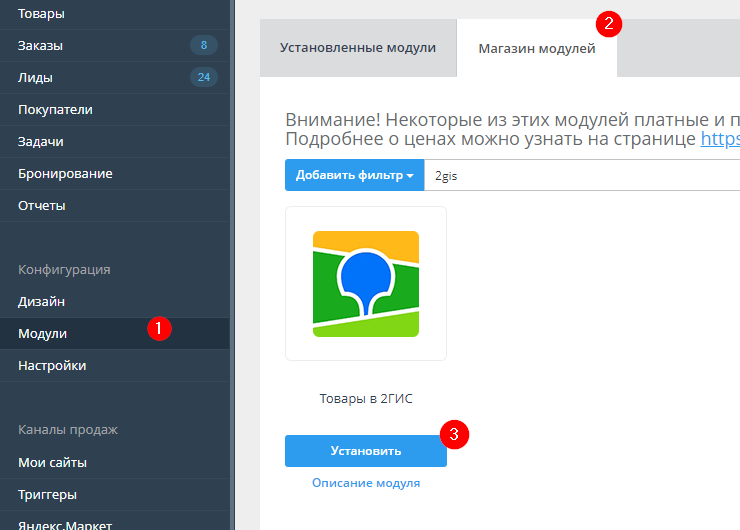The height and width of the screenshot is (530, 740).
Task: Select Модули in the sidebar
Action: (43, 333)
